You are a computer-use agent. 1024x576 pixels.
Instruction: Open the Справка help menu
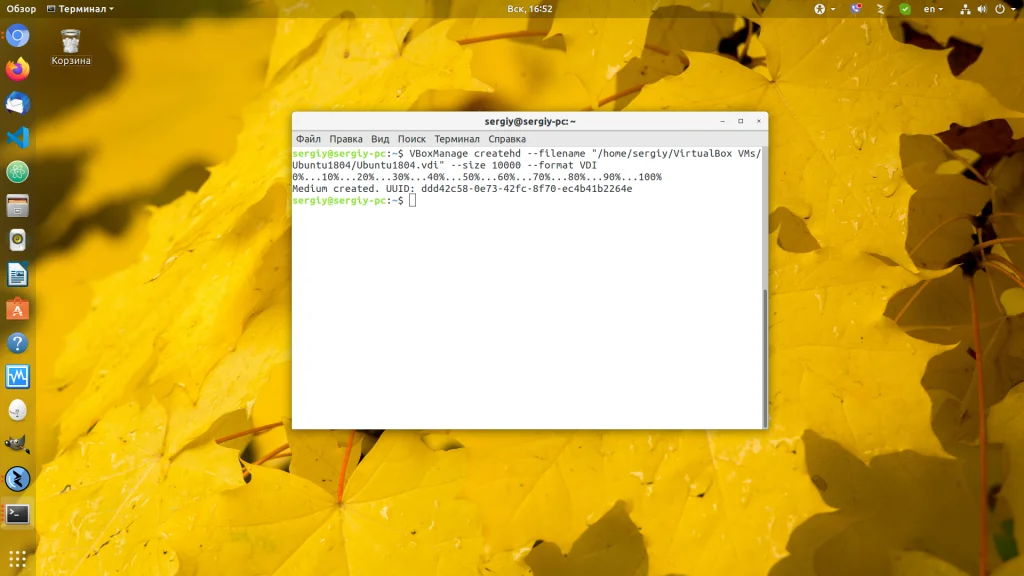tap(507, 139)
